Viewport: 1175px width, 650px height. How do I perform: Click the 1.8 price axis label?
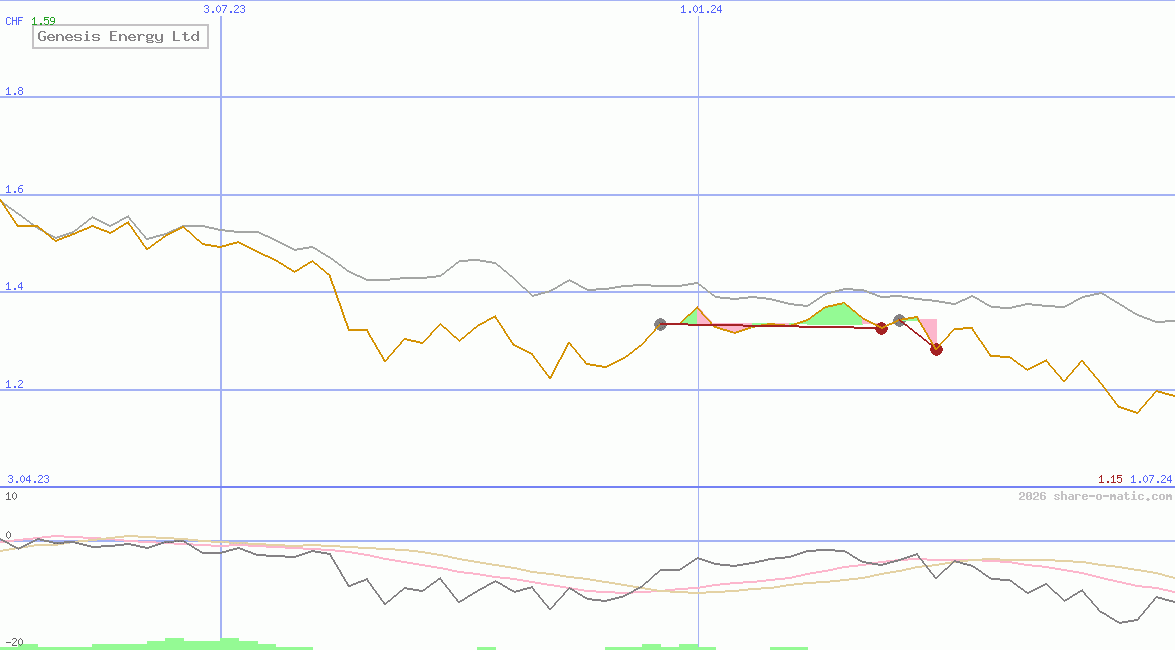click(x=13, y=91)
